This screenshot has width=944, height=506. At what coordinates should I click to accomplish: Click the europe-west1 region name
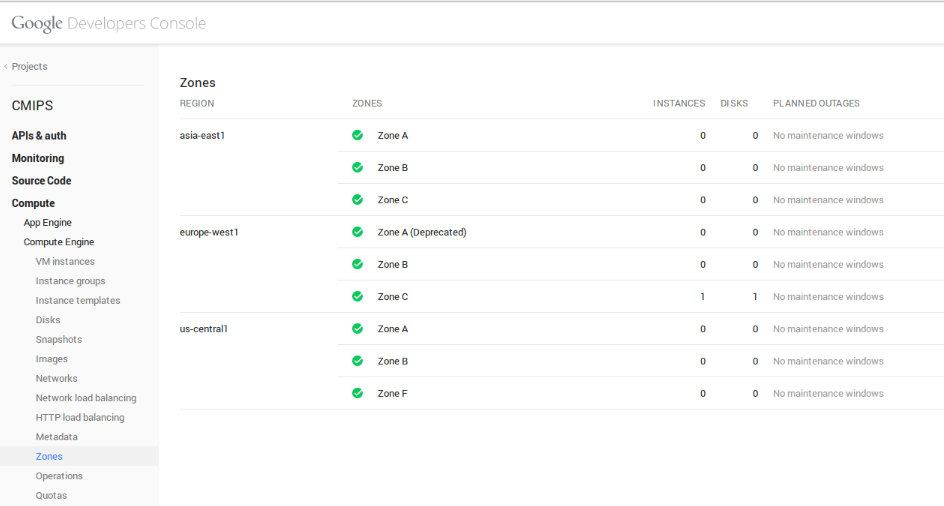point(209,232)
